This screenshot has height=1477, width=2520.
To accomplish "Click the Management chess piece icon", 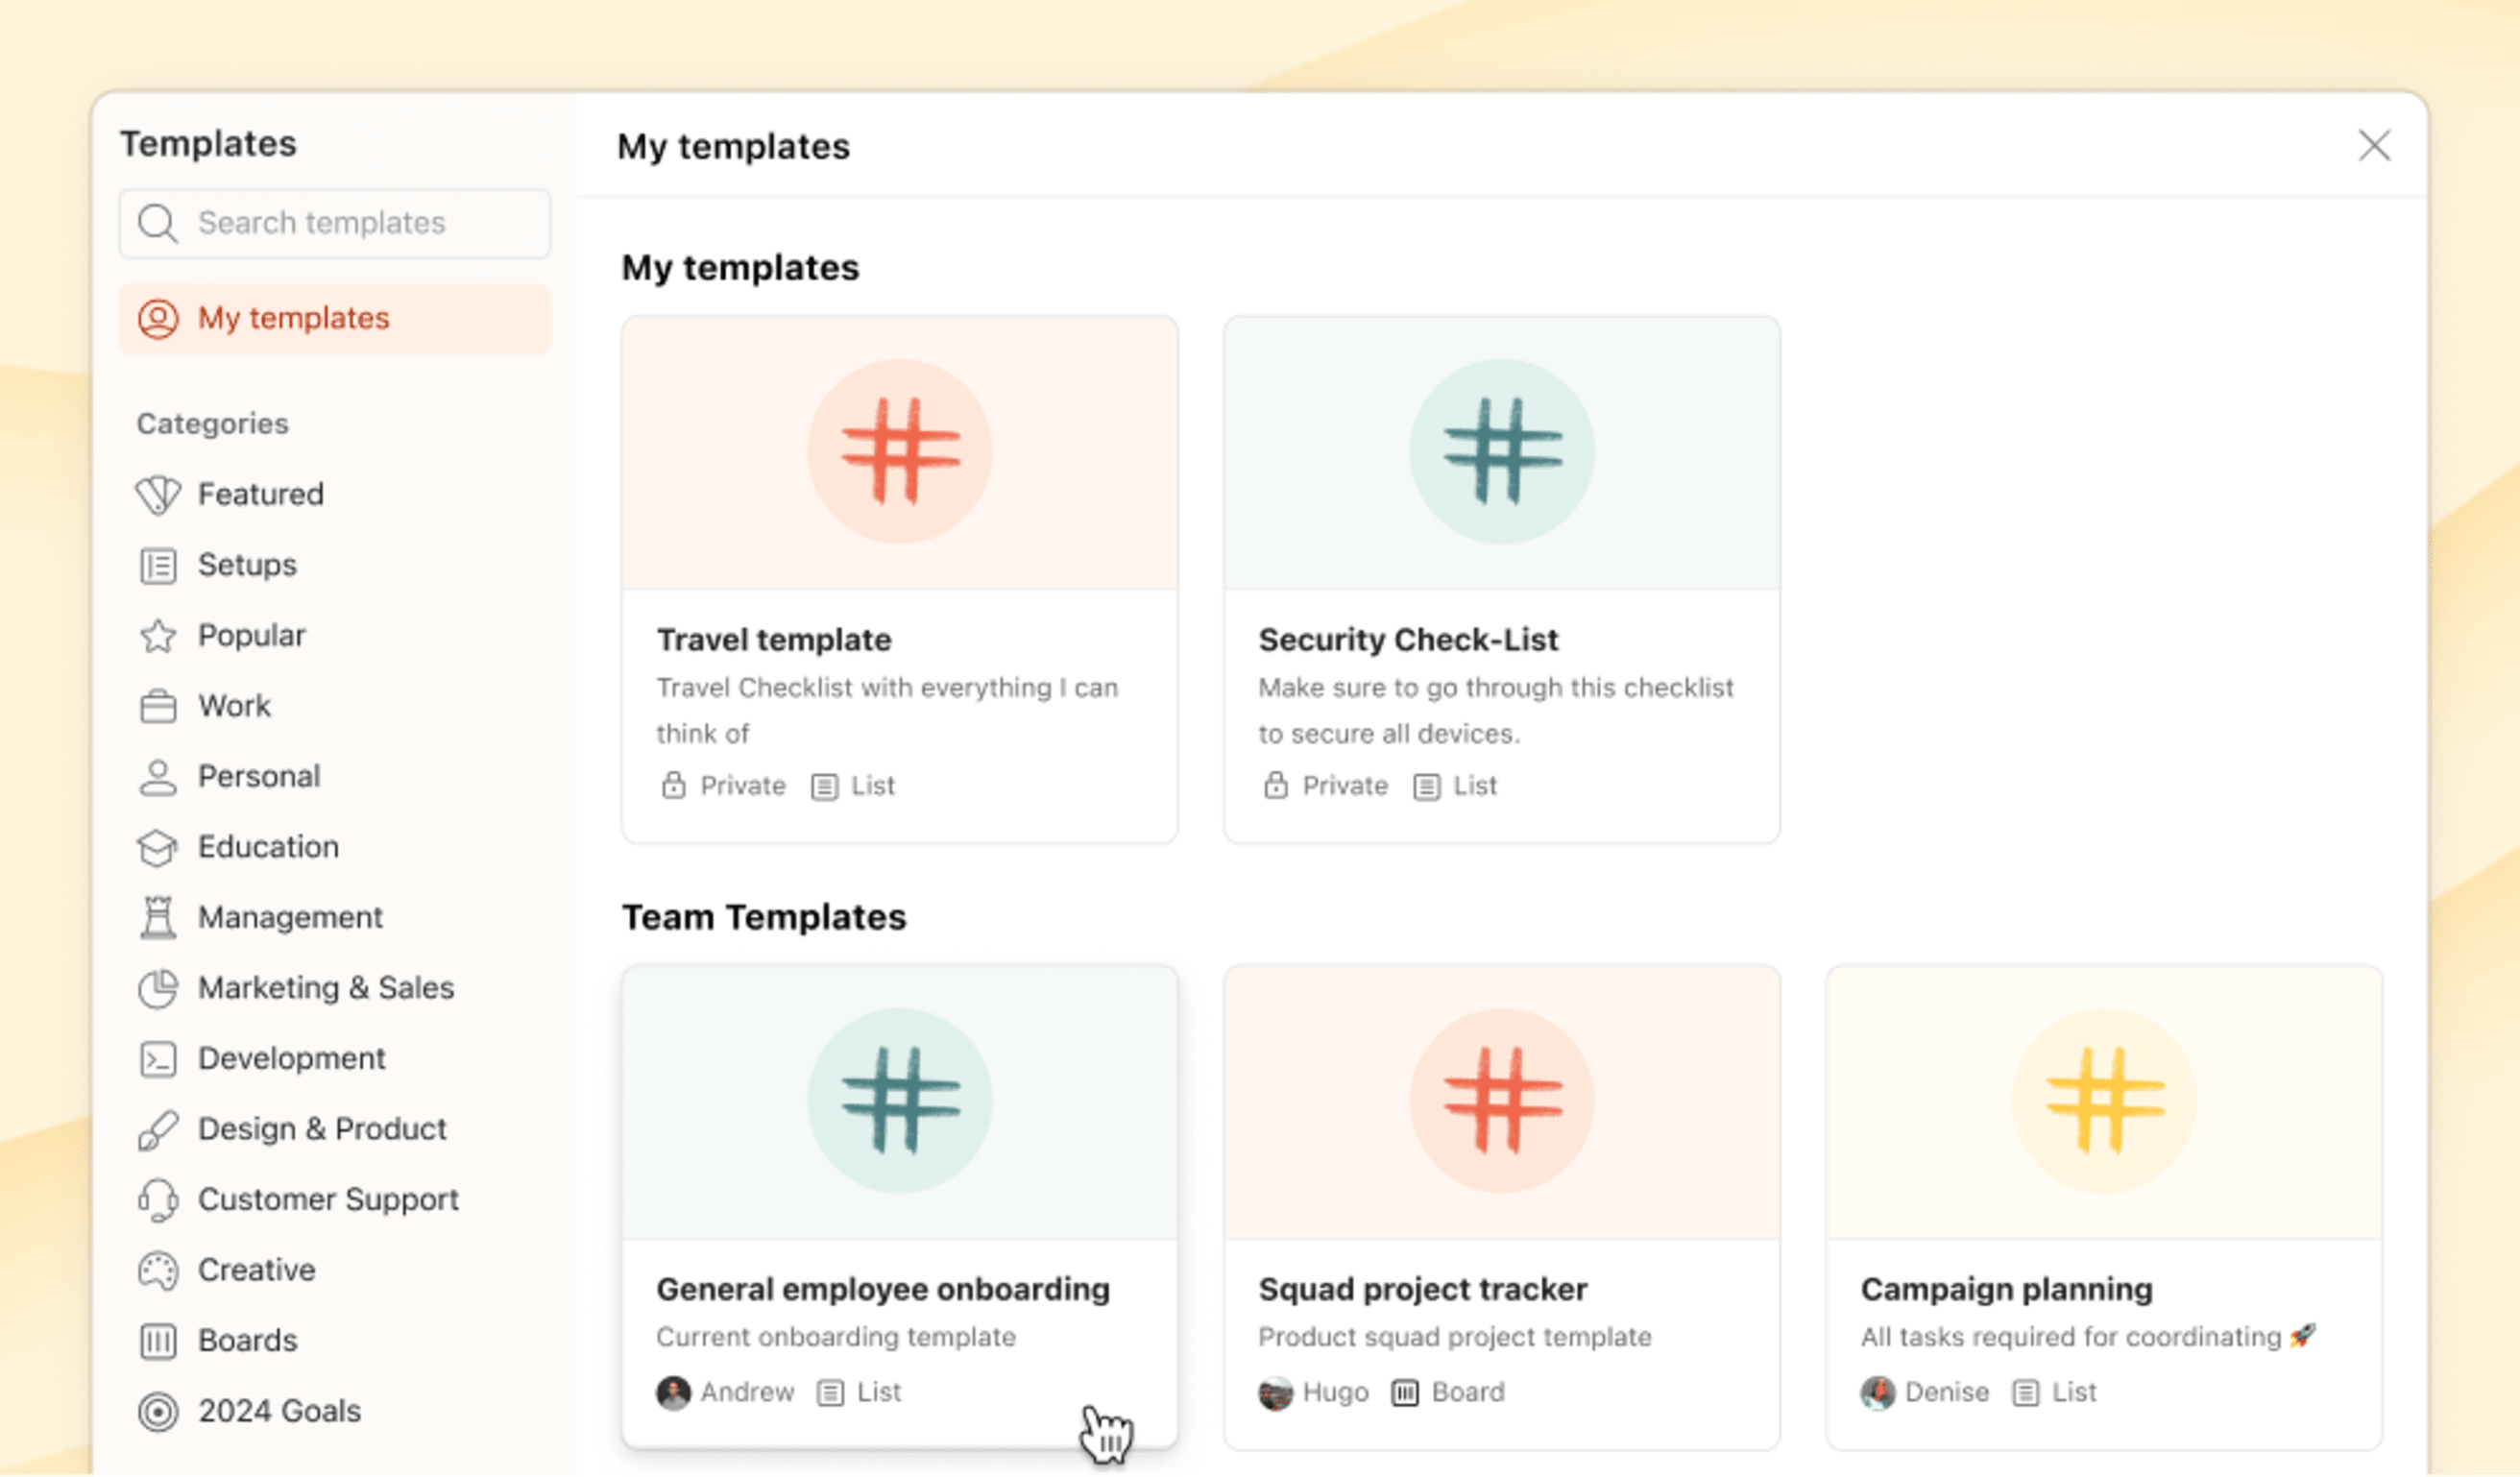I will click(158, 917).
